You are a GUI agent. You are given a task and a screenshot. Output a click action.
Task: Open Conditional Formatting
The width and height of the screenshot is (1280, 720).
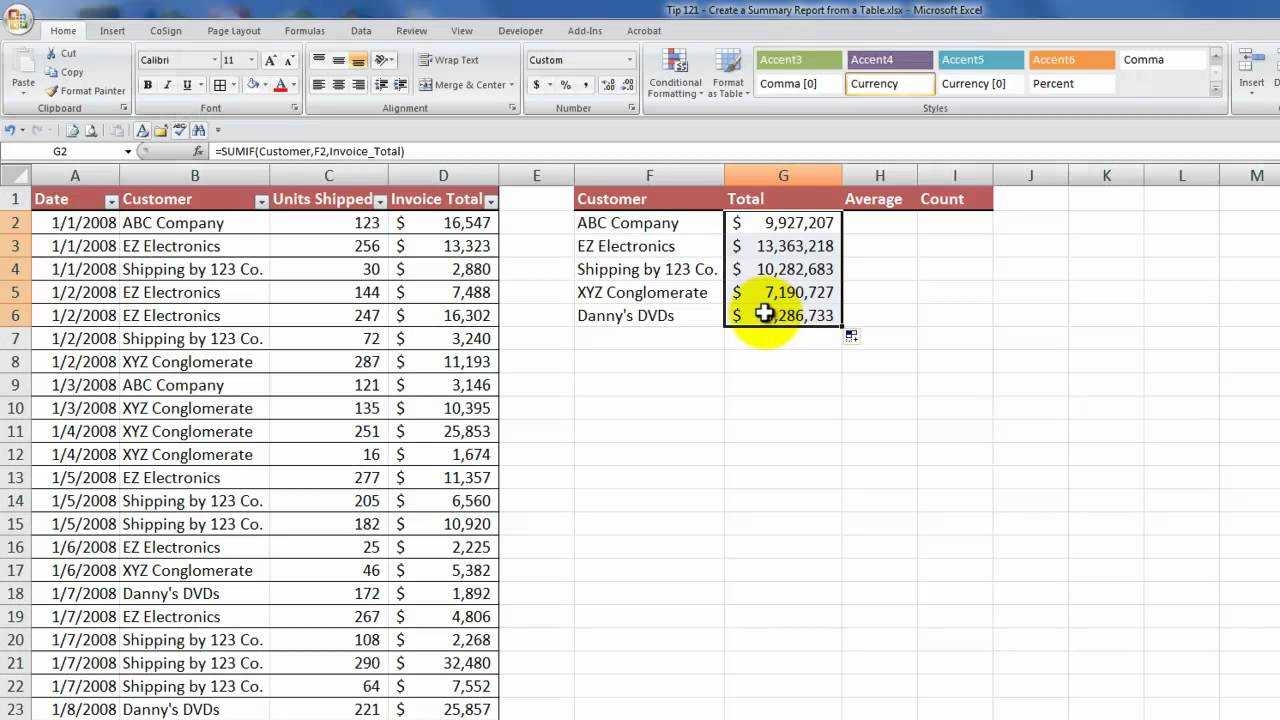[x=674, y=73]
